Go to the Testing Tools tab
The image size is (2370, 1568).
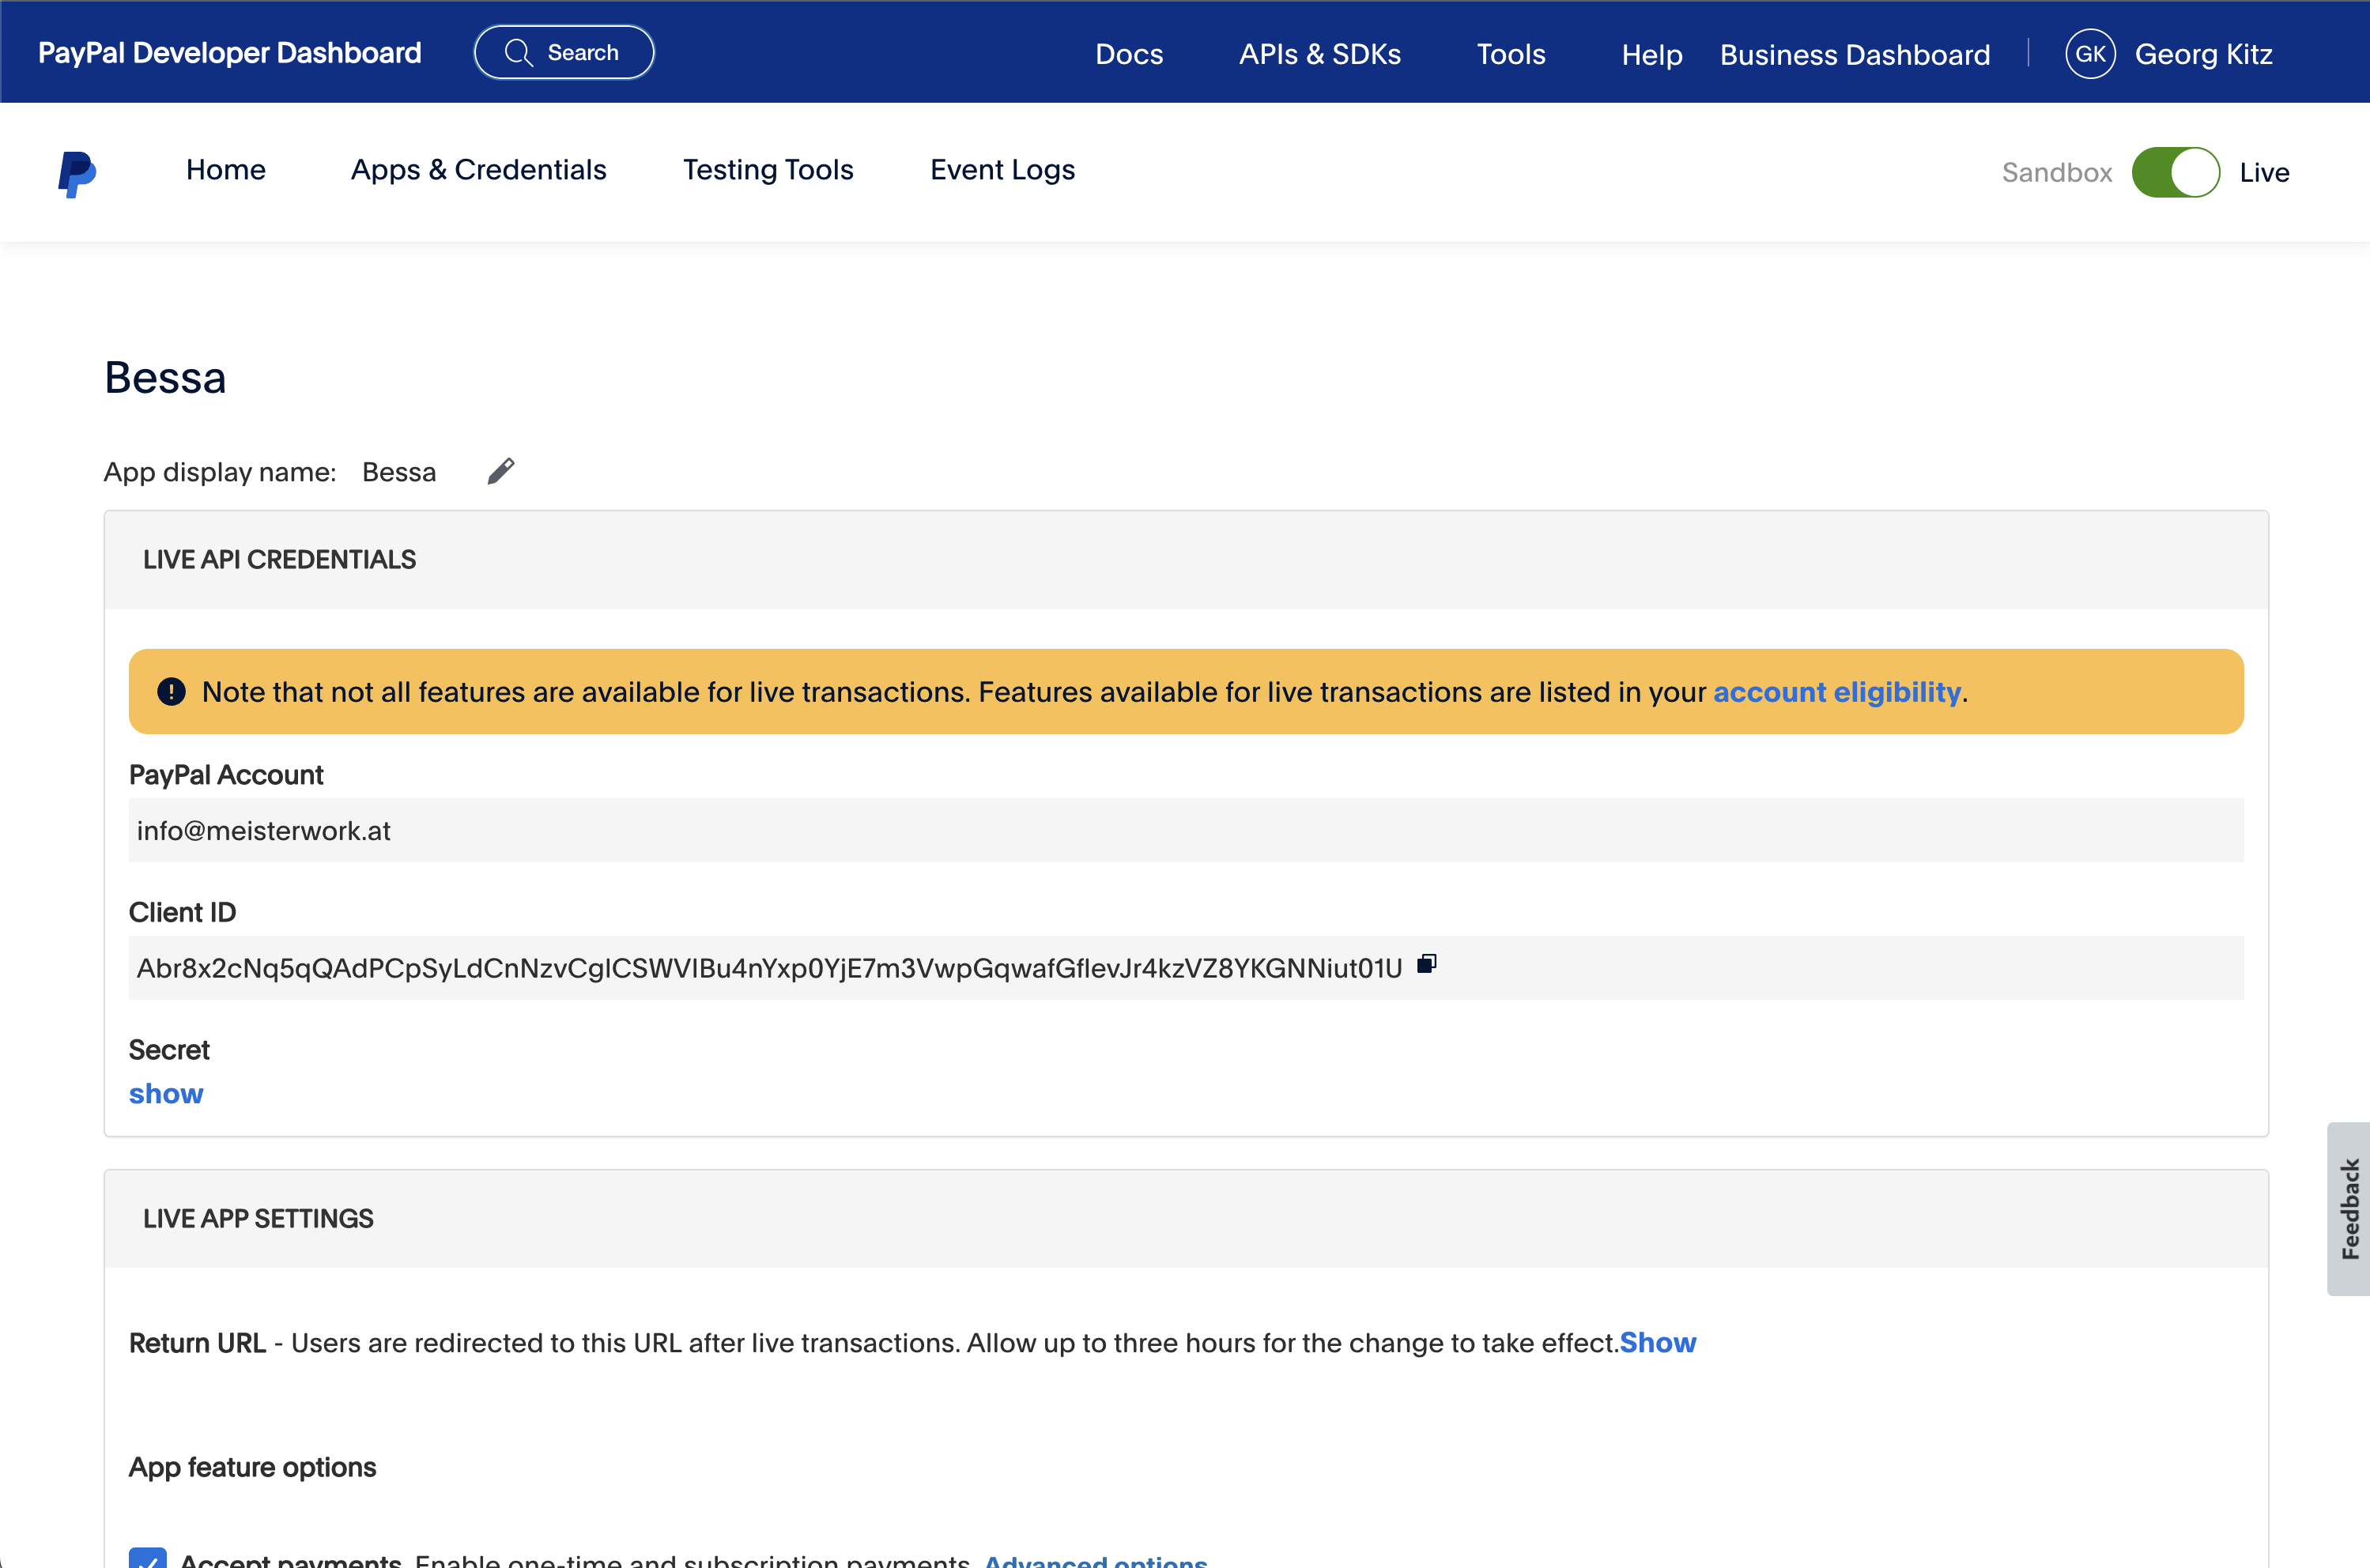pyautogui.click(x=768, y=170)
